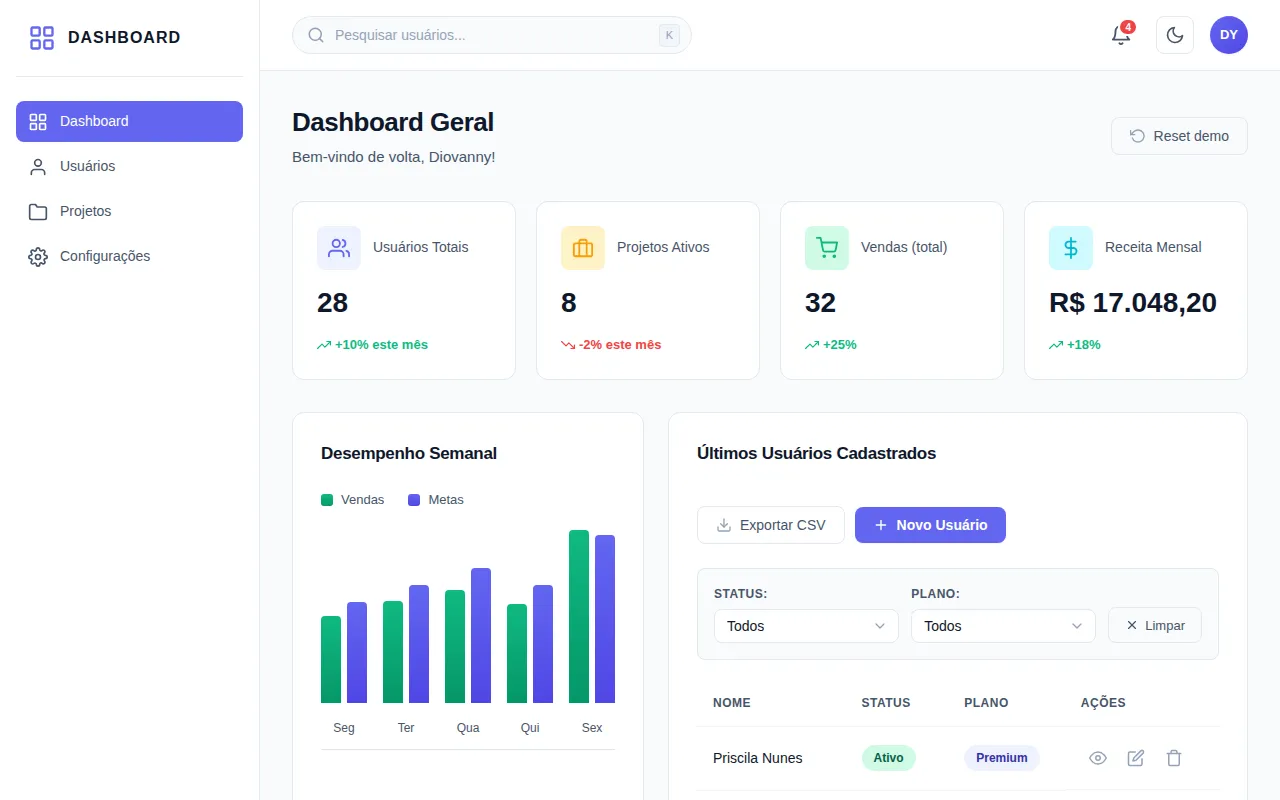This screenshot has width=1280, height=800.
Task: Click the K shortcut badge in search bar
Action: point(669,35)
